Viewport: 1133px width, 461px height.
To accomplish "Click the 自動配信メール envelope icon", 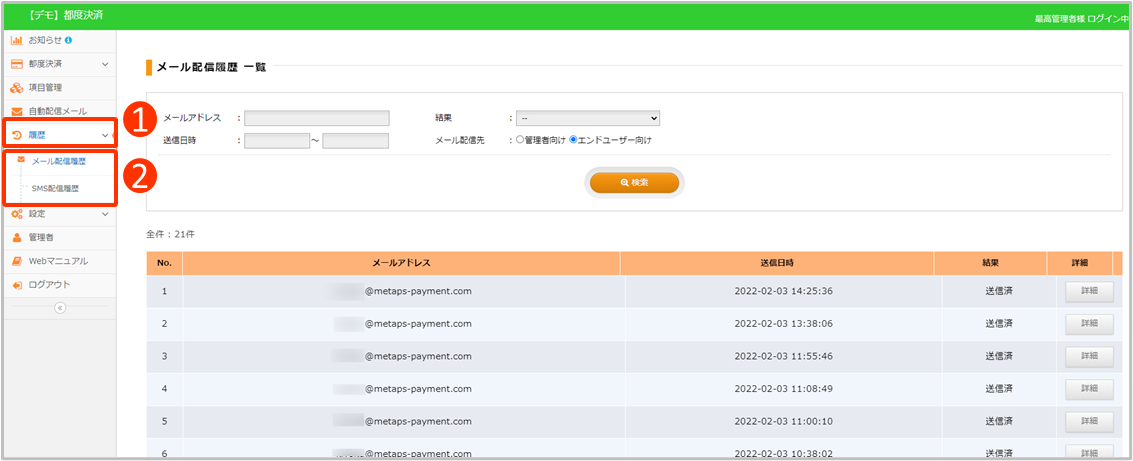I will [x=17, y=111].
